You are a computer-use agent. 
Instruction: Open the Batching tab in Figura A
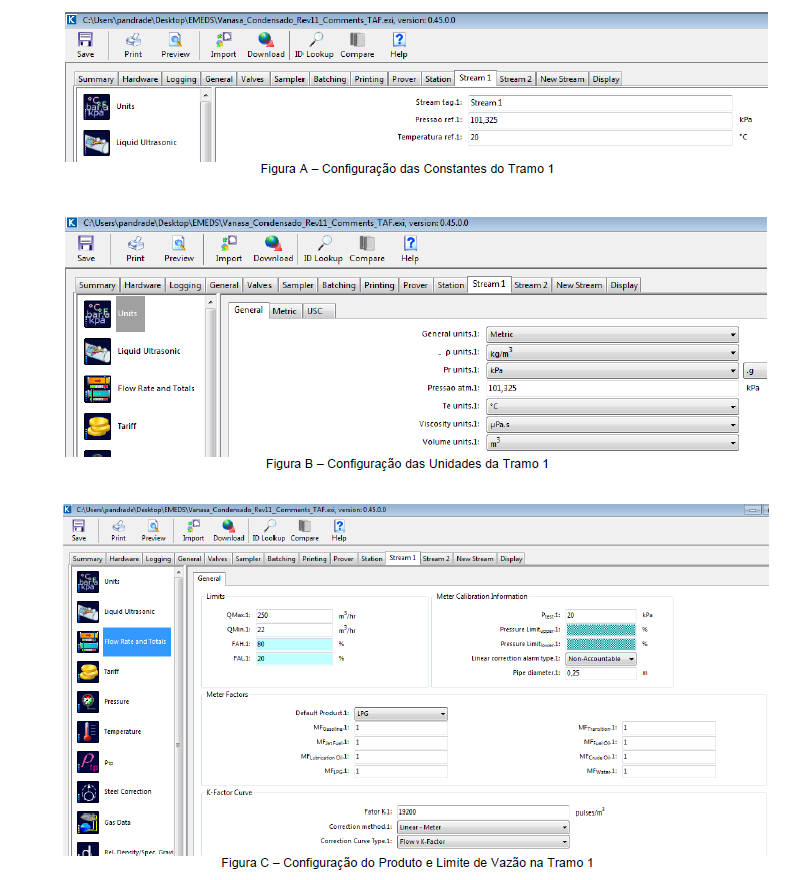329,79
